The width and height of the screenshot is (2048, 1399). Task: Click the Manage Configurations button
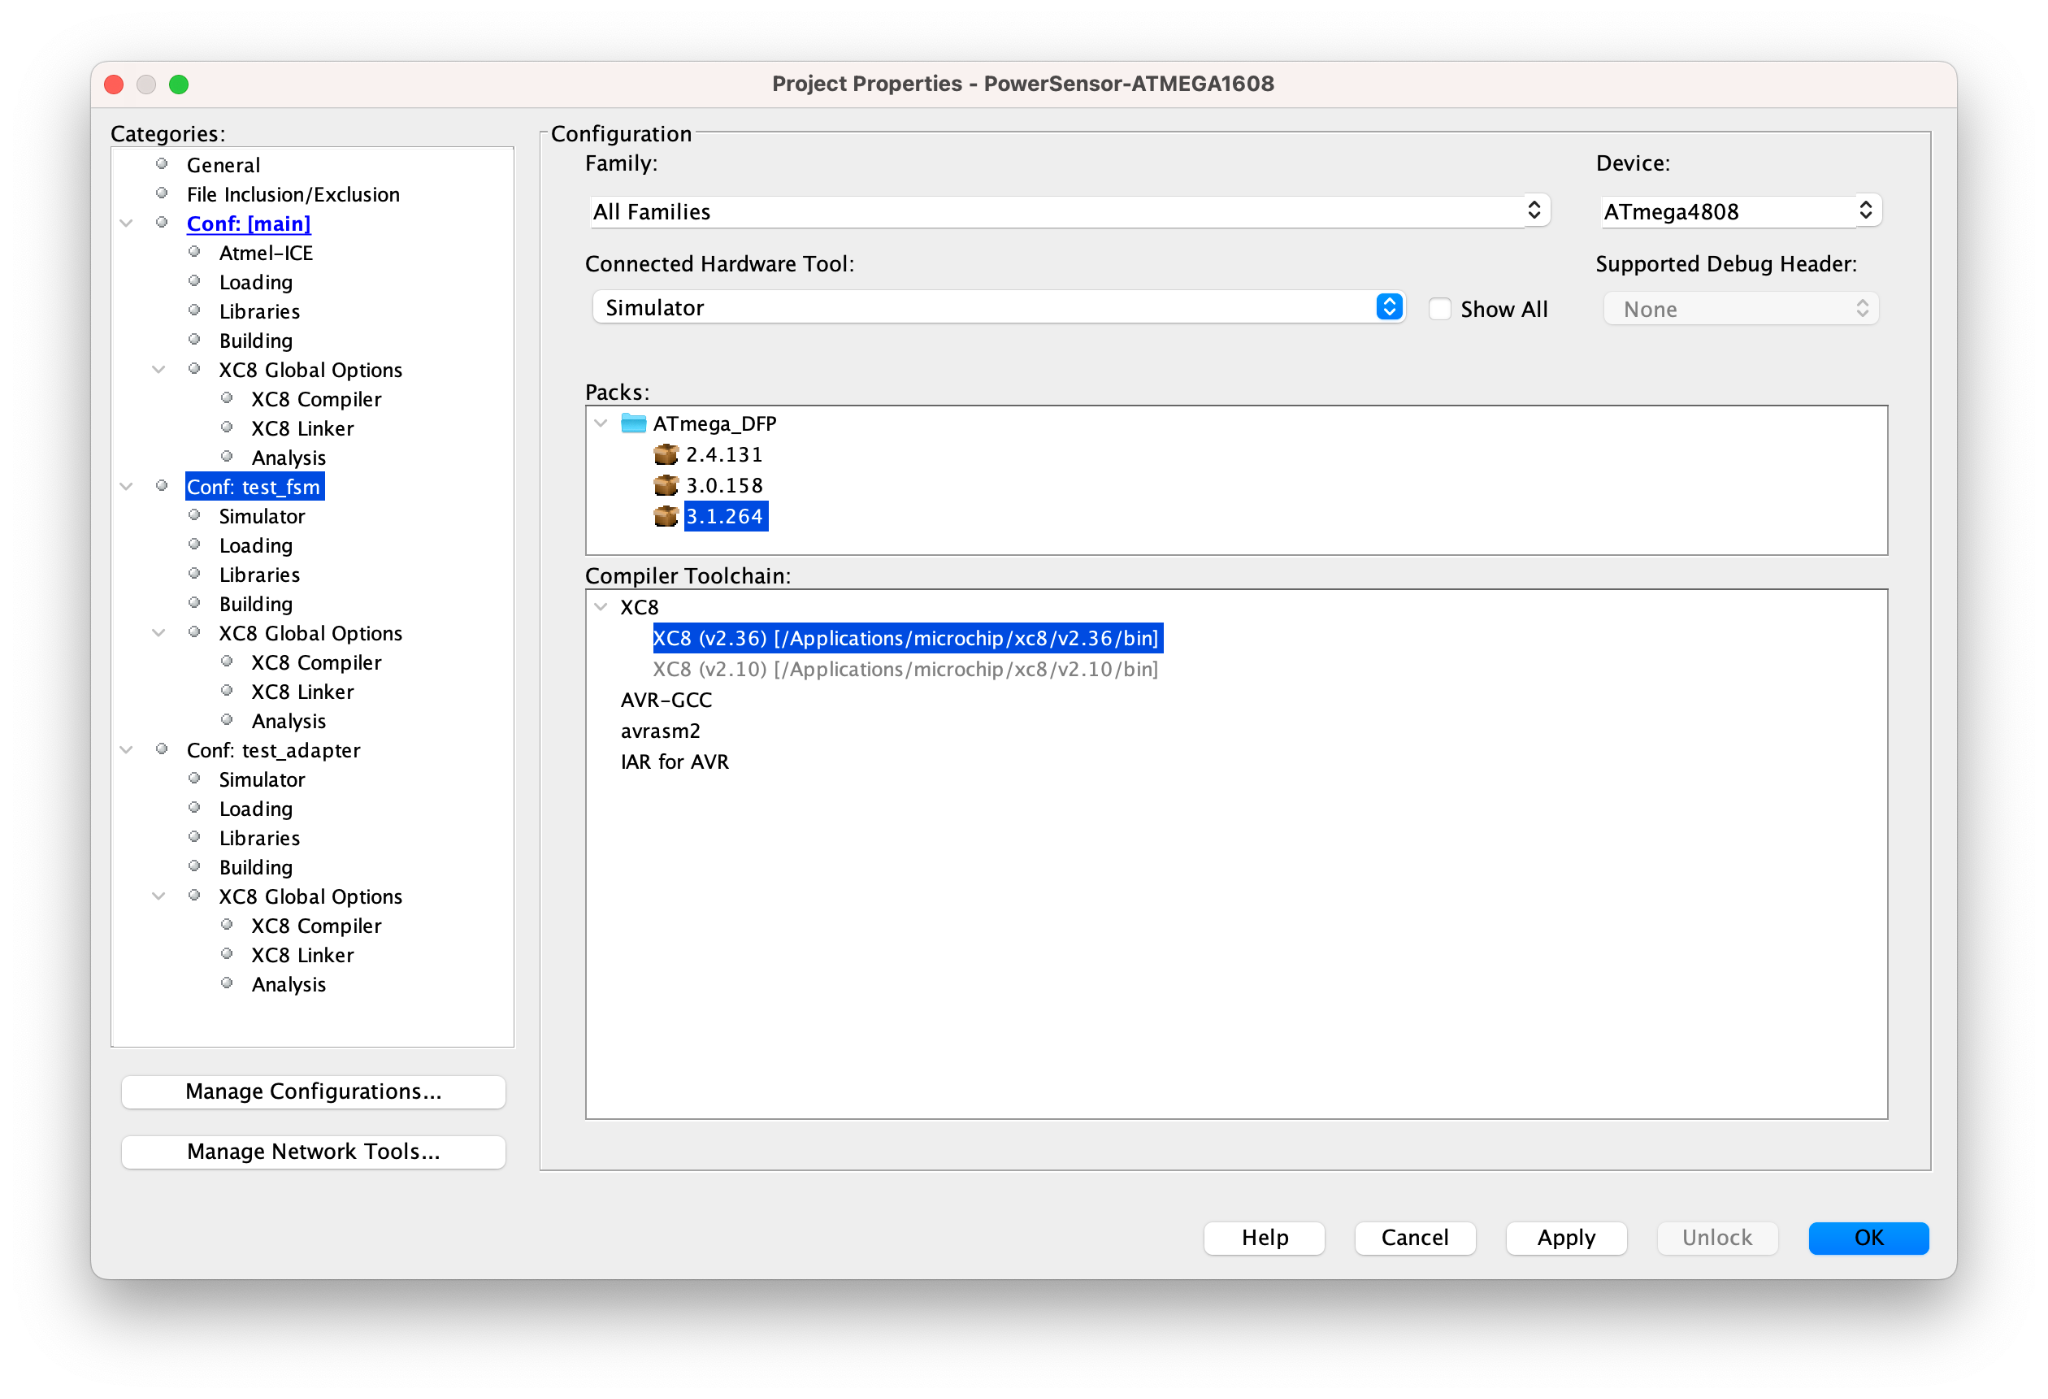point(313,1091)
